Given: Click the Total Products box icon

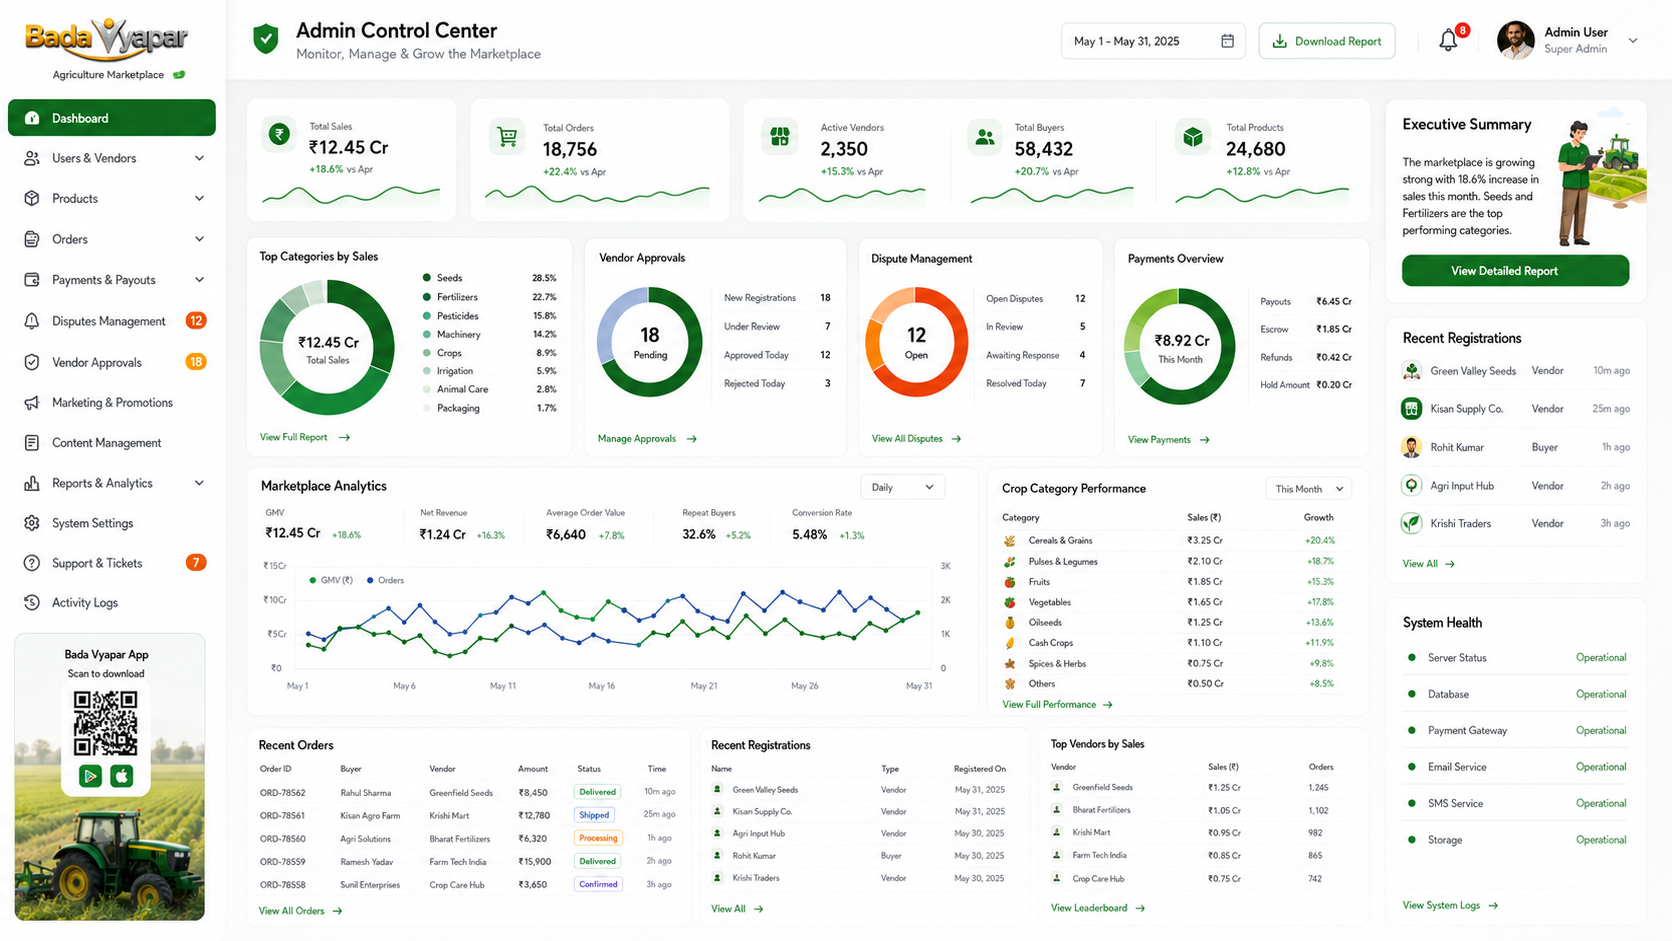Looking at the screenshot, I should 1193,137.
